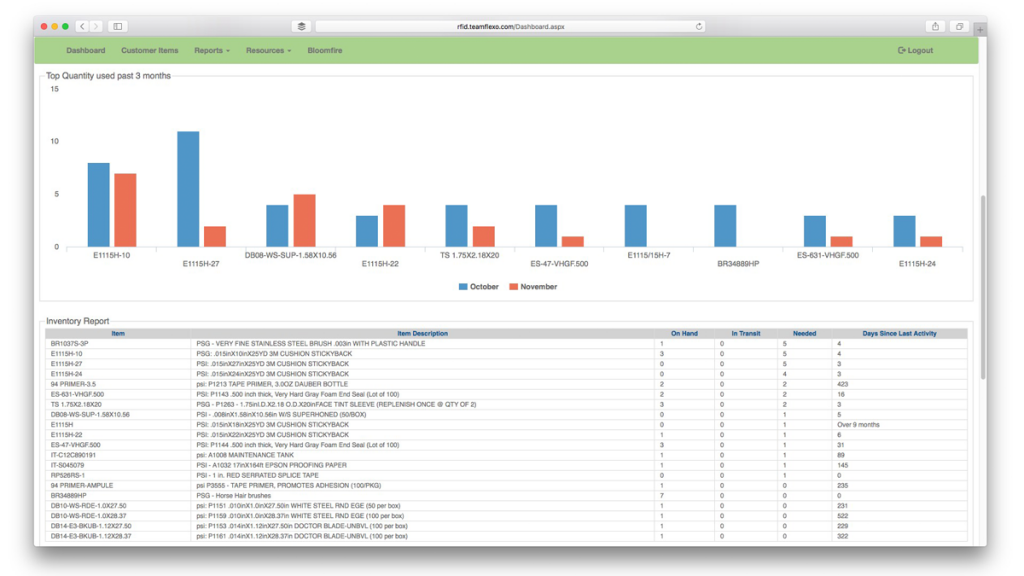
Task: Click the blue October bar for E1115/15H-7
Action: click(x=635, y=226)
